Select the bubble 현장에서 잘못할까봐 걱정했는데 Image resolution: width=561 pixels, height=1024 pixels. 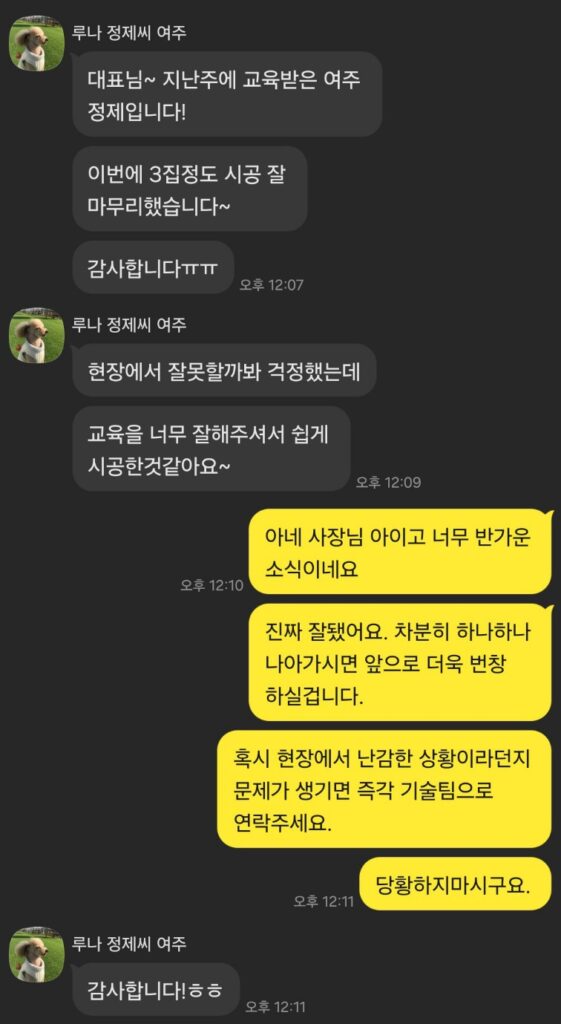224,370
